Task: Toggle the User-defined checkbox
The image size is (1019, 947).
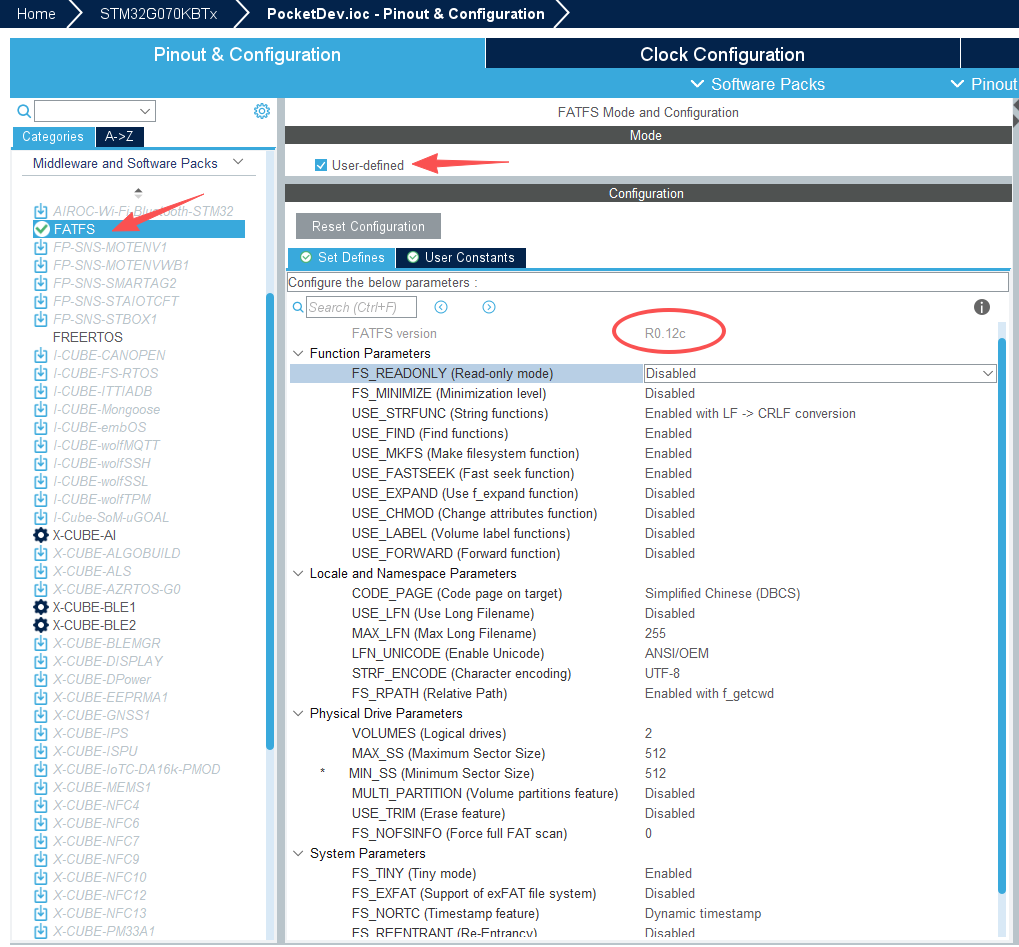Action: [x=320, y=165]
